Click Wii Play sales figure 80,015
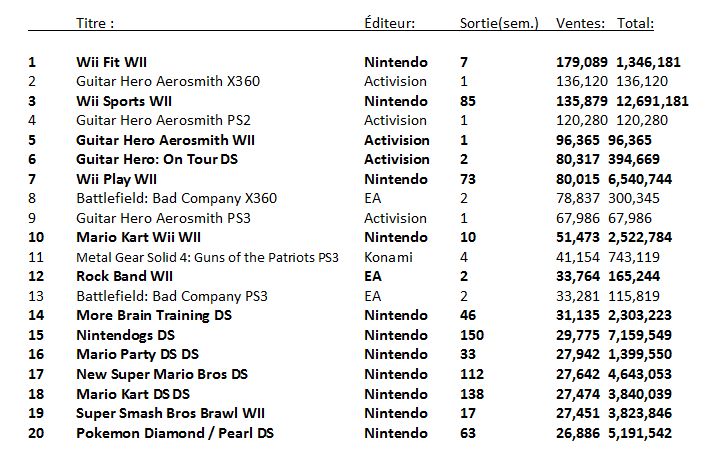Viewport: 716px width, 468px height. tap(577, 179)
